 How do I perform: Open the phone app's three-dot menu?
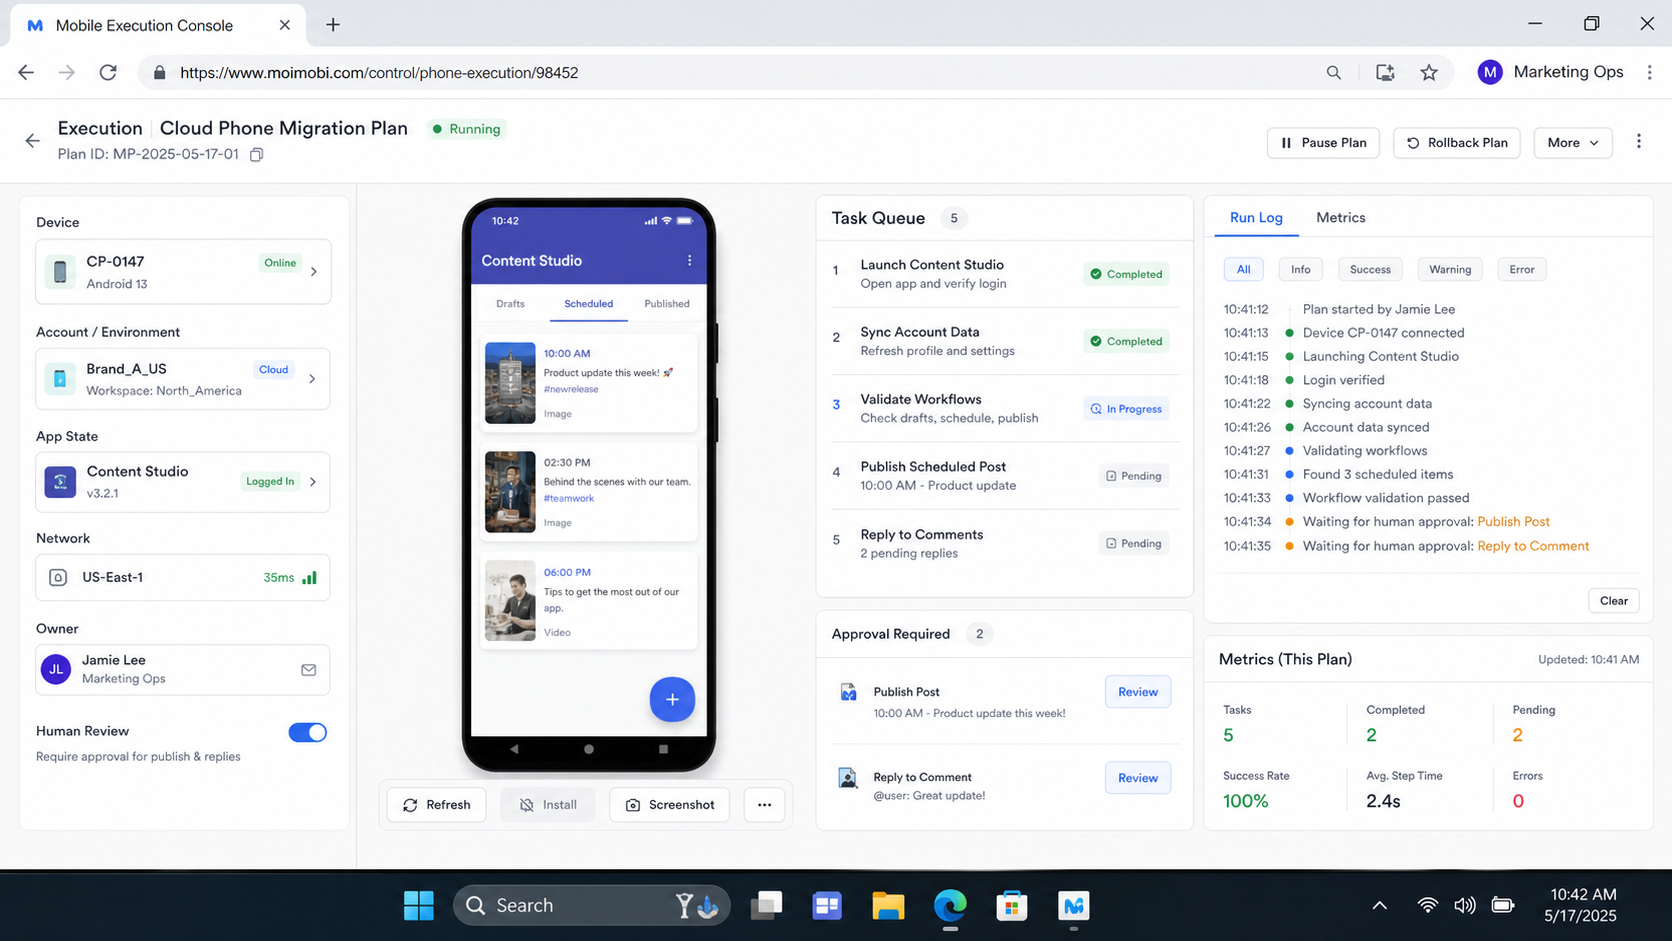tap(689, 260)
